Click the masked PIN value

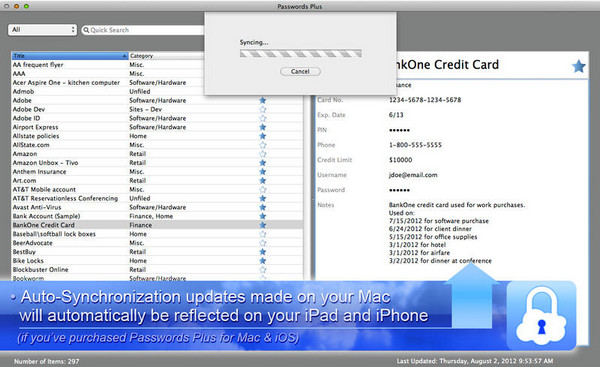[x=399, y=130]
